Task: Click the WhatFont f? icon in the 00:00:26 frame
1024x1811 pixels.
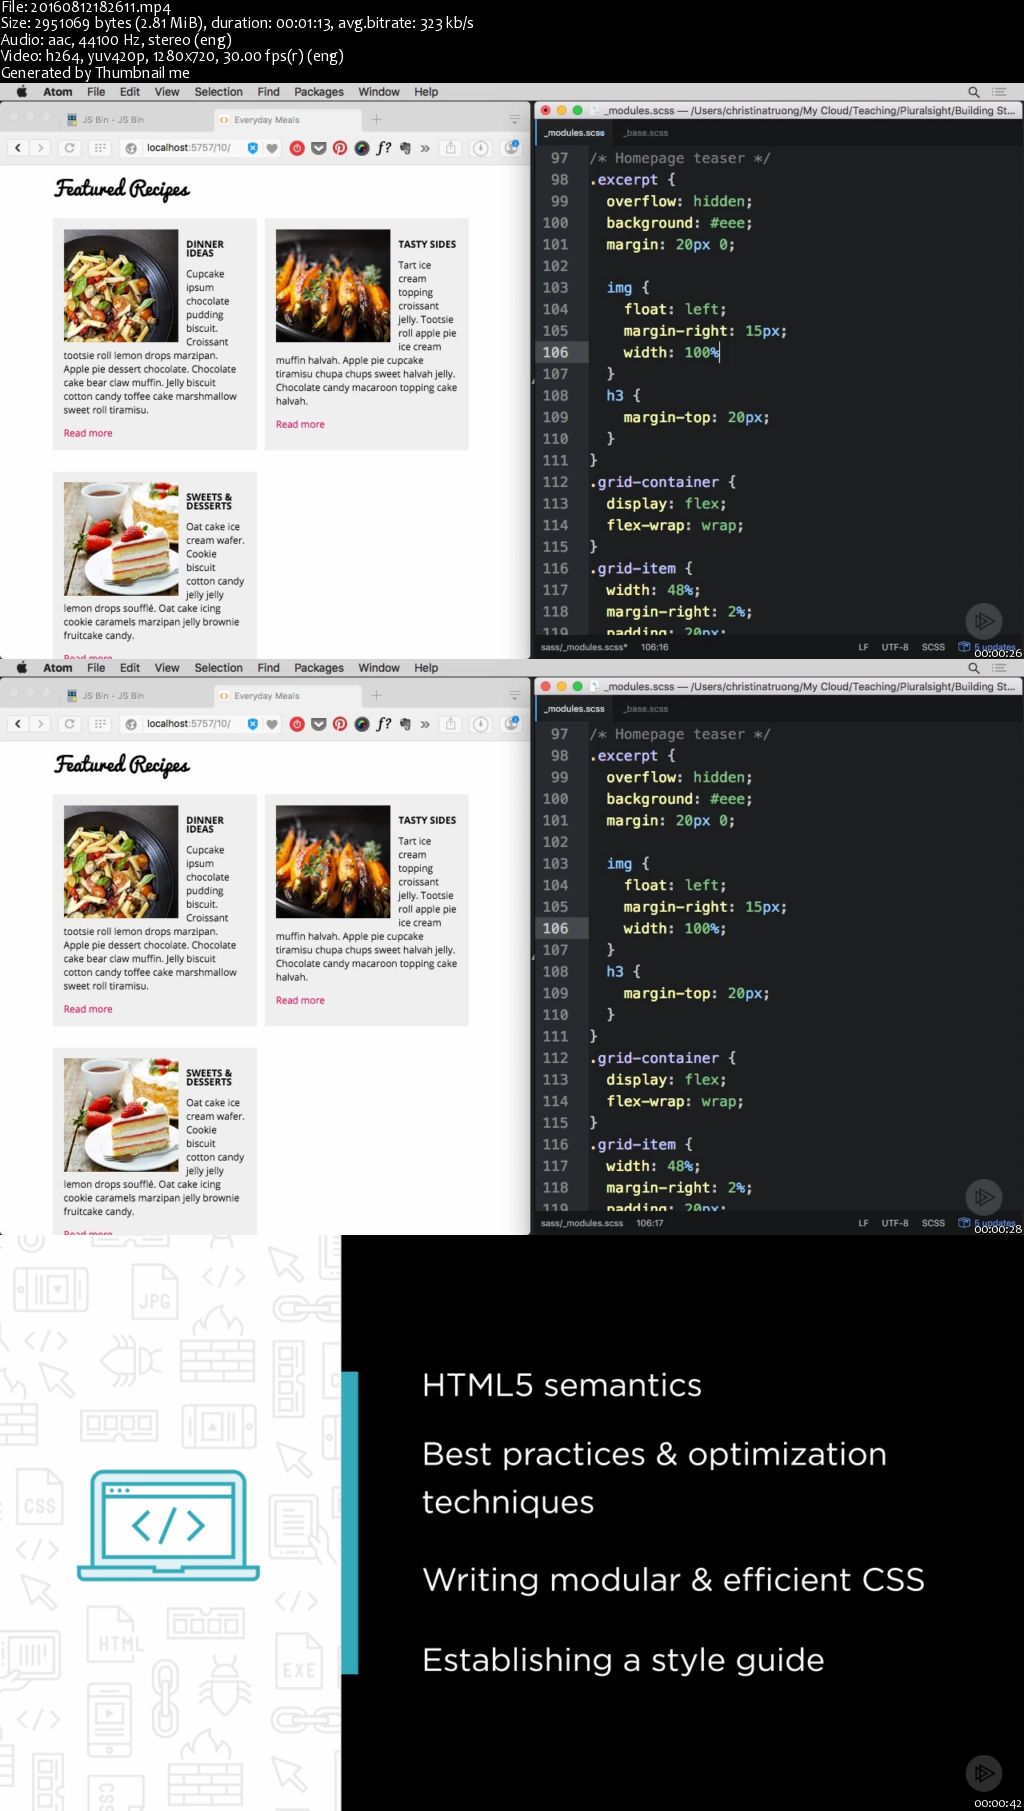Action: [383, 148]
